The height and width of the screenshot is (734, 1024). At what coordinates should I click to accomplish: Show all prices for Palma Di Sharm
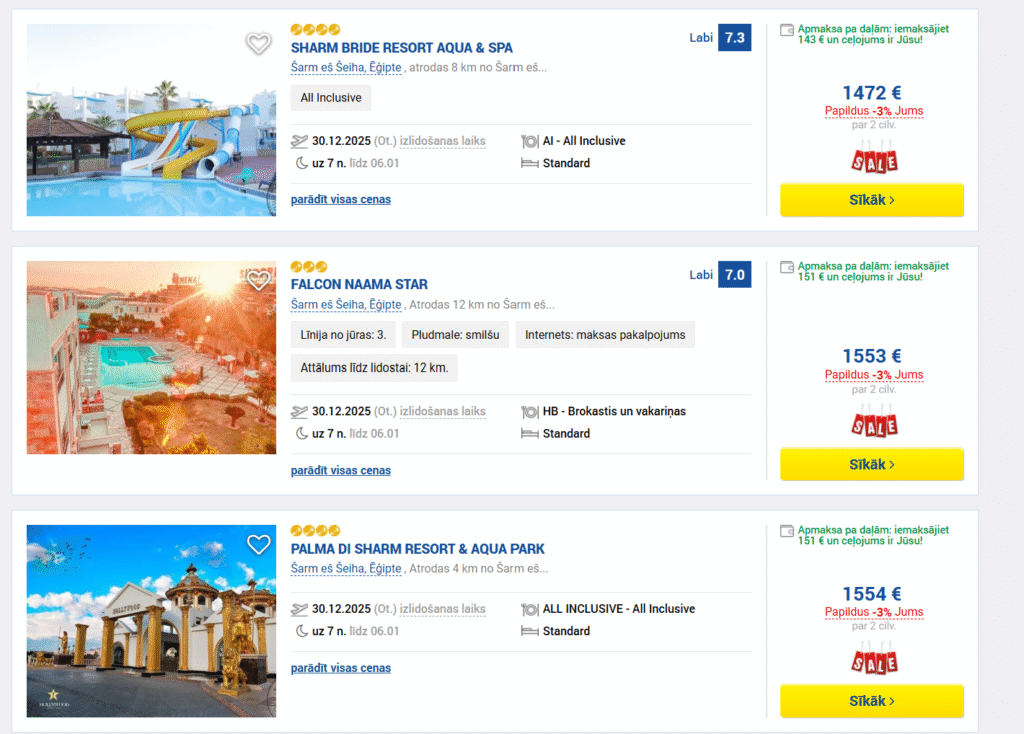pyautogui.click(x=340, y=668)
